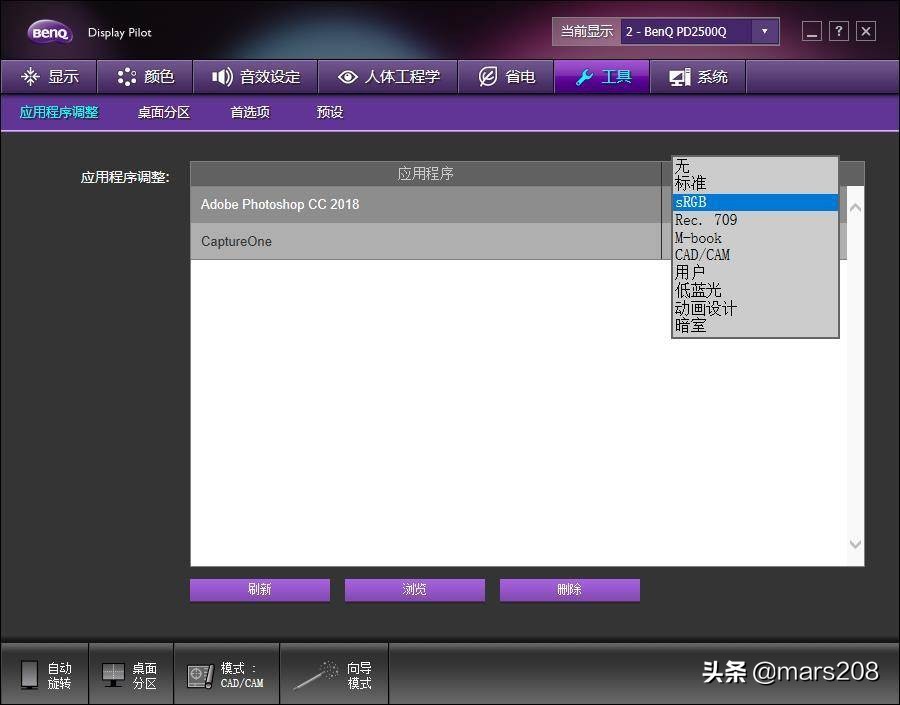Open the Color (颜色) tab
Screen dimensions: 900x705
click(146, 77)
